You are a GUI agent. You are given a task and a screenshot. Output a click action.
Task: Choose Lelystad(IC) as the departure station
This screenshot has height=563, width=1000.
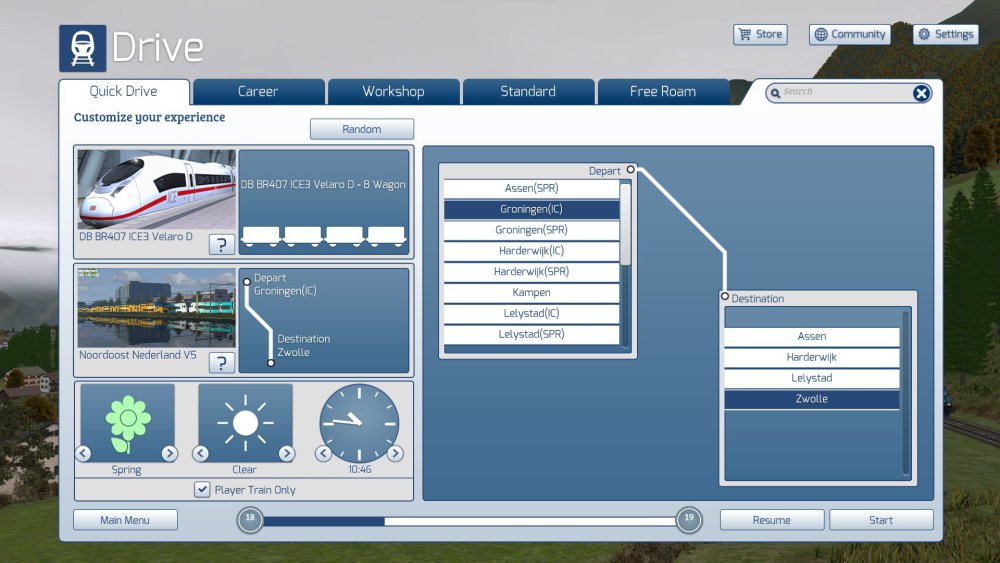point(530,314)
